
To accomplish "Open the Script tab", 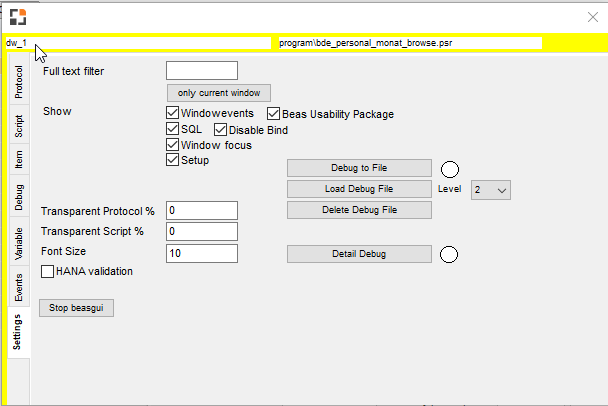I will click(18, 125).
